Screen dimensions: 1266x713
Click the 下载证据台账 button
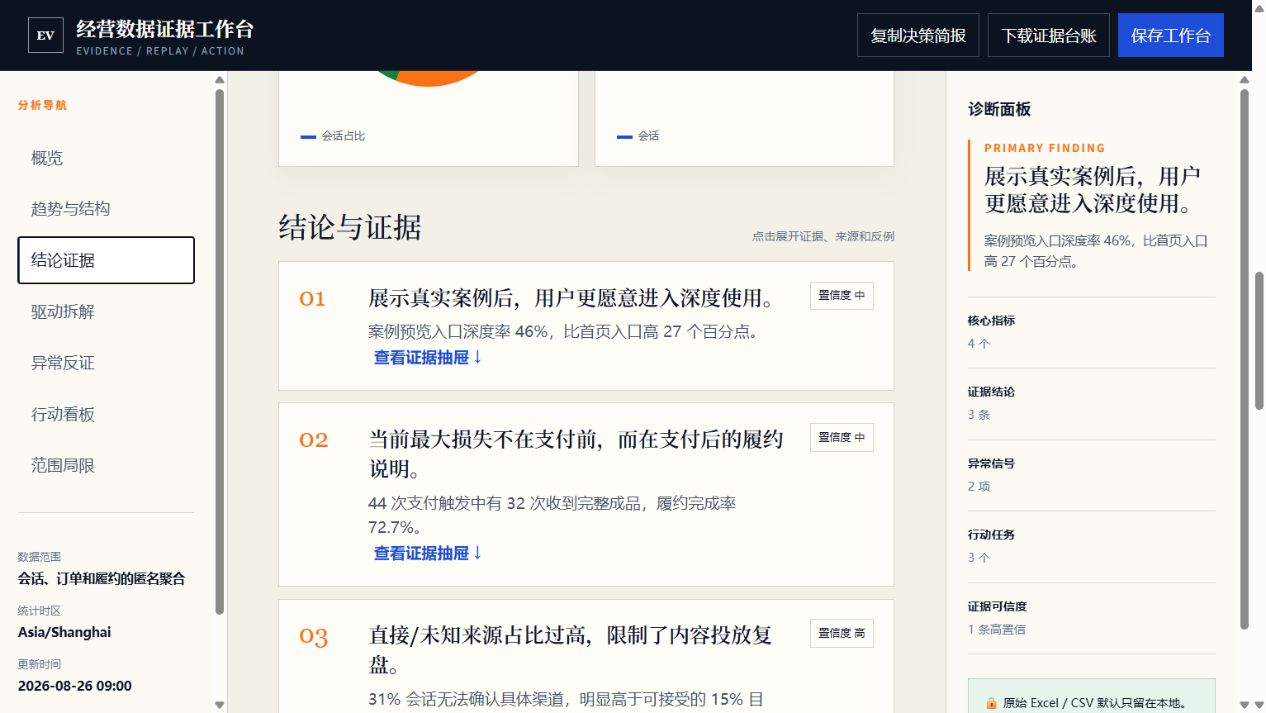tap(1049, 35)
